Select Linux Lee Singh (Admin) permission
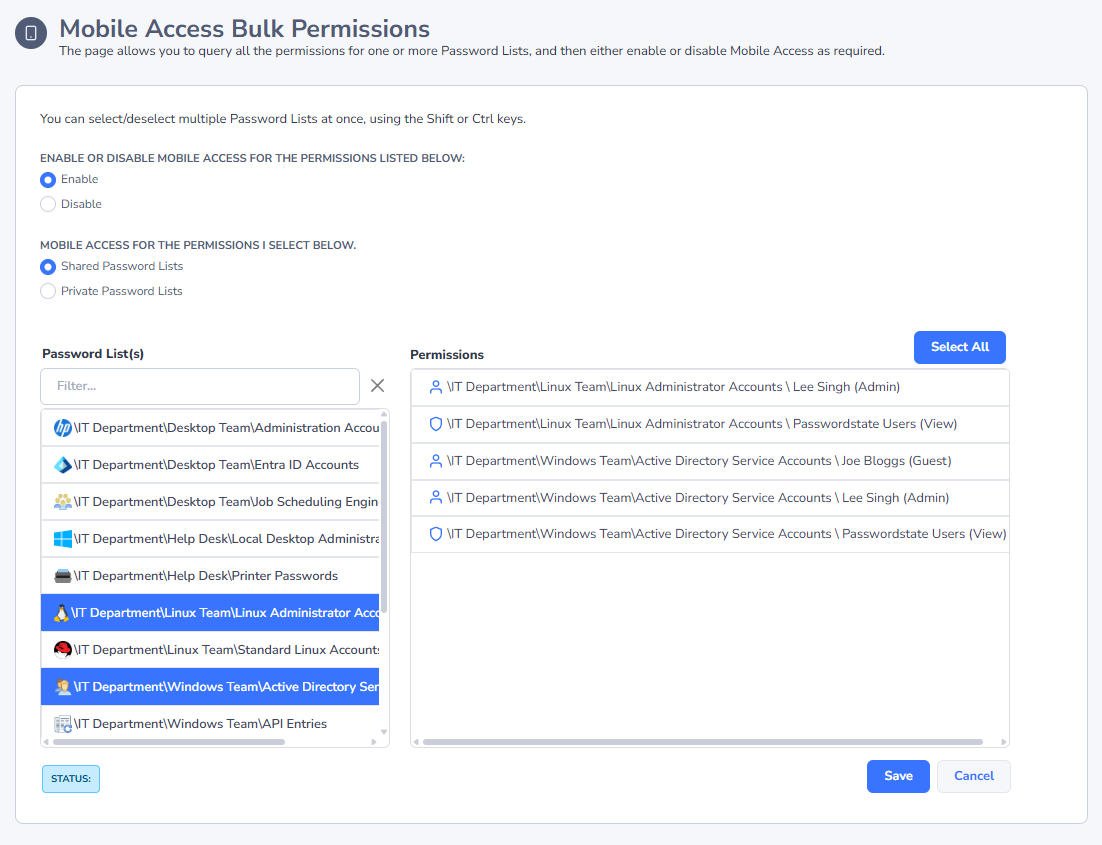Screen dimensions: 1102x845 point(710,387)
